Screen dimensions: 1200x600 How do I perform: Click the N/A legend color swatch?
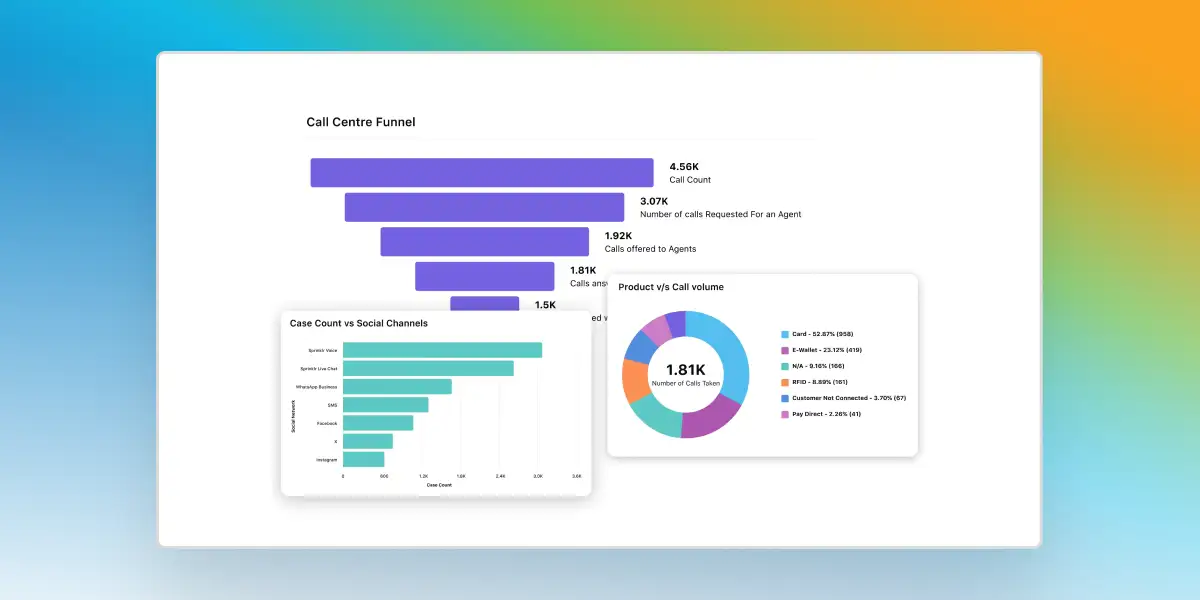click(784, 366)
